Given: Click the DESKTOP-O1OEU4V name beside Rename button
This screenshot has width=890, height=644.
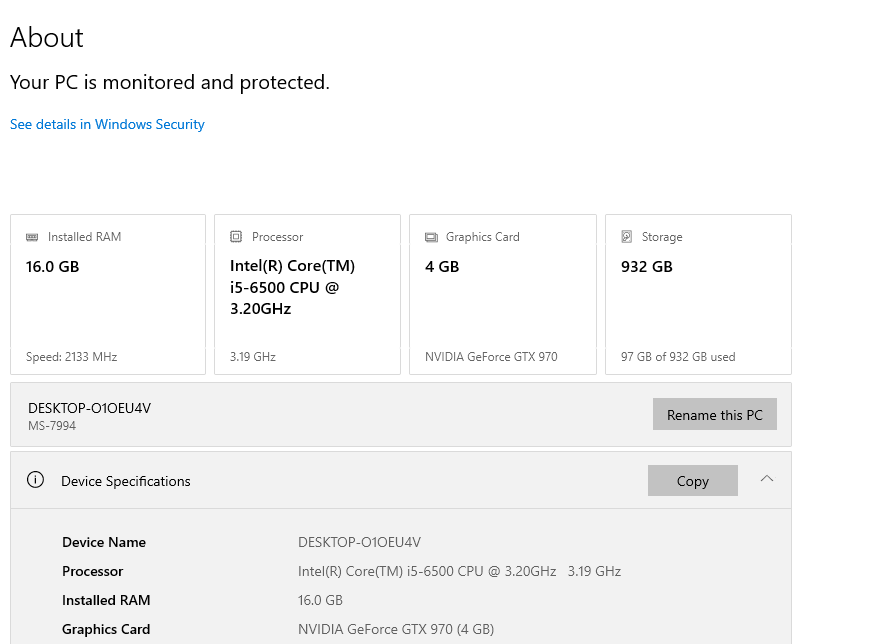Looking at the screenshot, I should pyautogui.click(x=89, y=408).
